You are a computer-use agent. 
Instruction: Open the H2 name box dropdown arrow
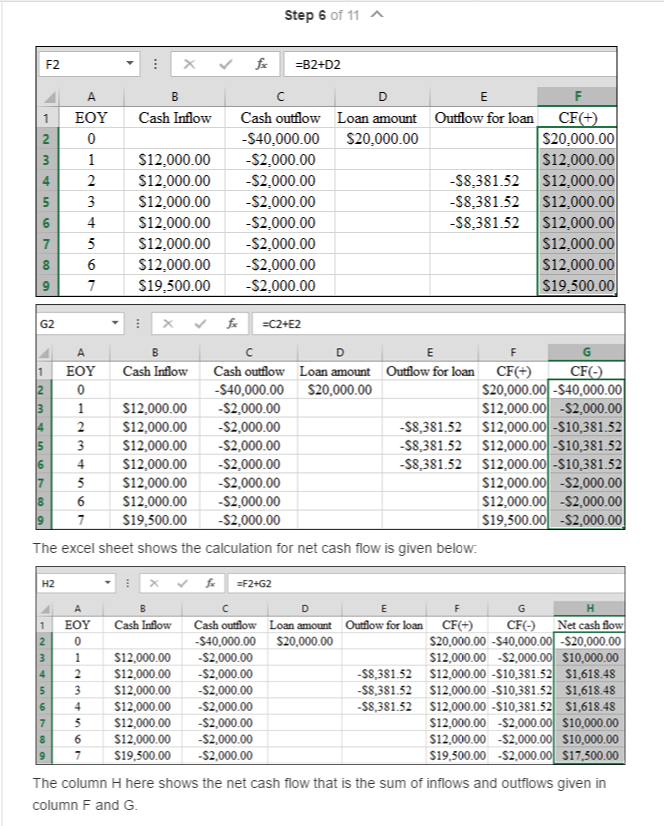(x=108, y=583)
